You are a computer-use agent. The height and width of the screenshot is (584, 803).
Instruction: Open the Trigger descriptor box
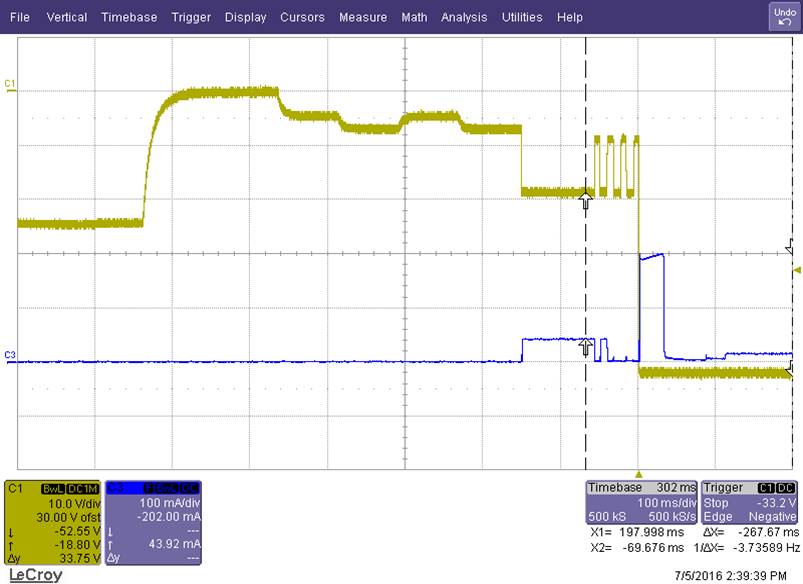pos(750,502)
